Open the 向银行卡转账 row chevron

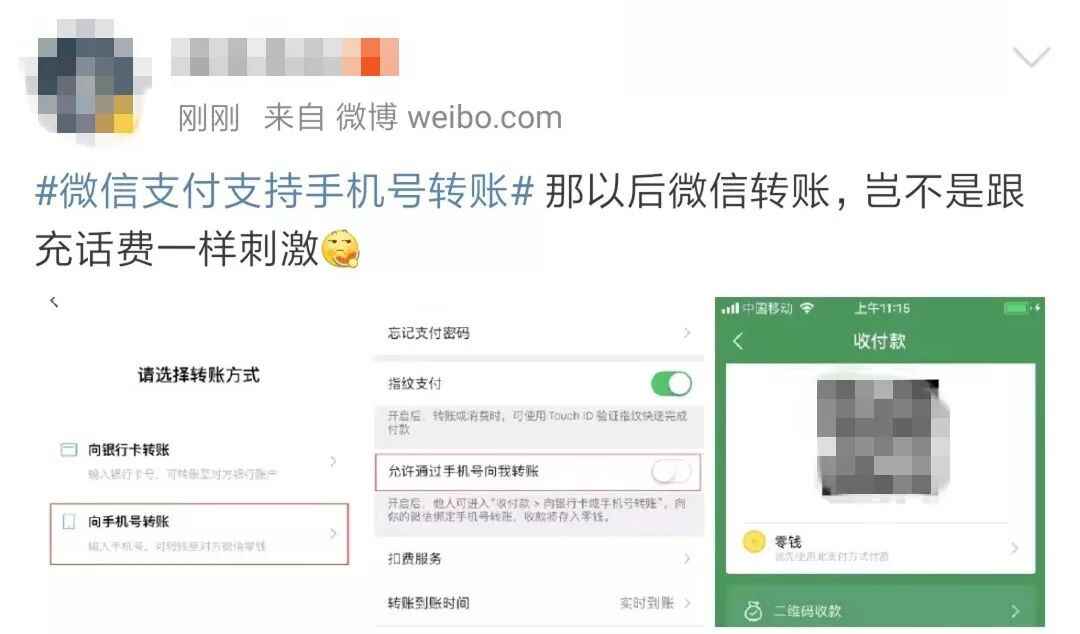(x=333, y=461)
